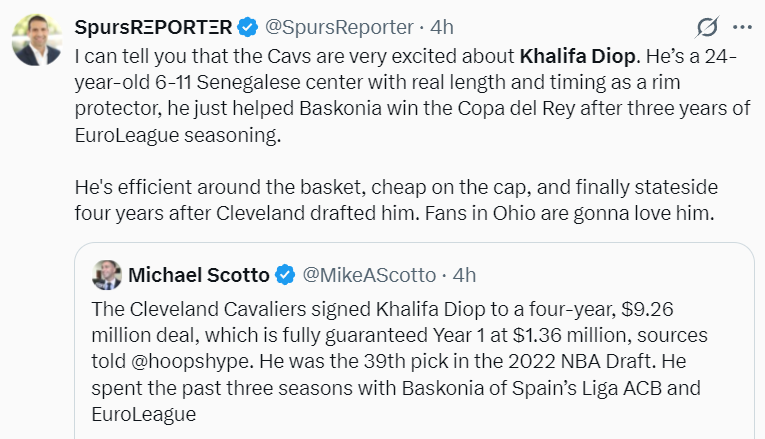Open SpursReporter's profile avatar photo
The image size is (765, 439).
(37, 40)
